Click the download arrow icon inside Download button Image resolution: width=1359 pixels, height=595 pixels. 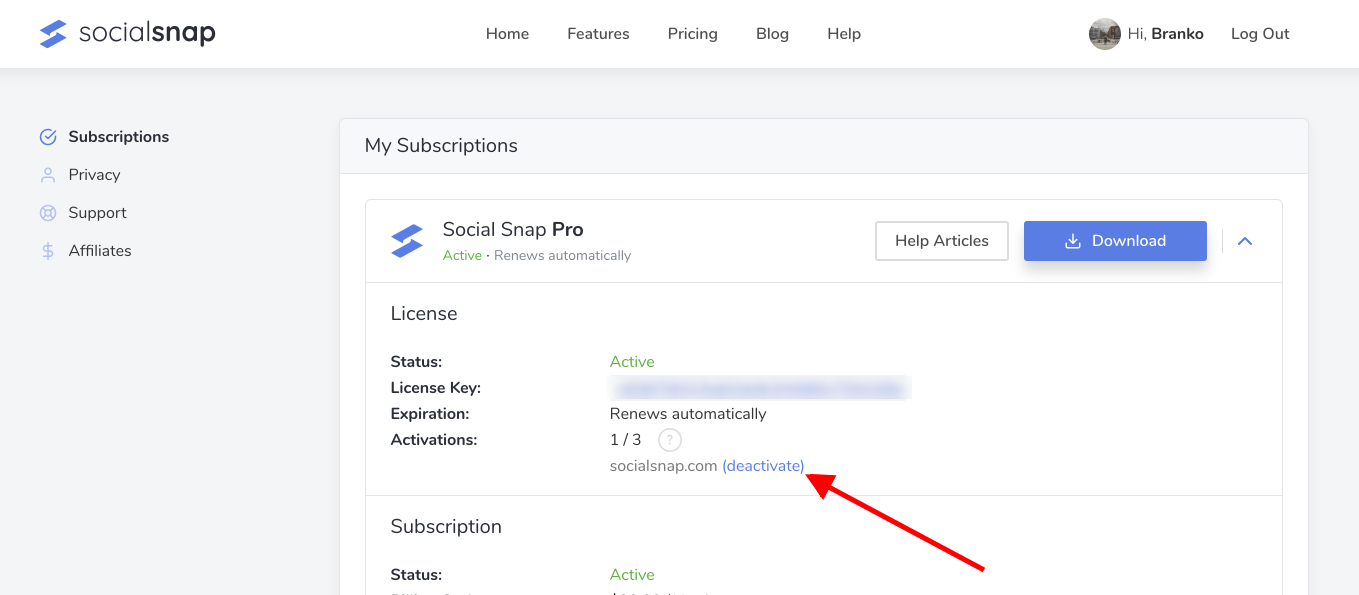coord(1073,240)
